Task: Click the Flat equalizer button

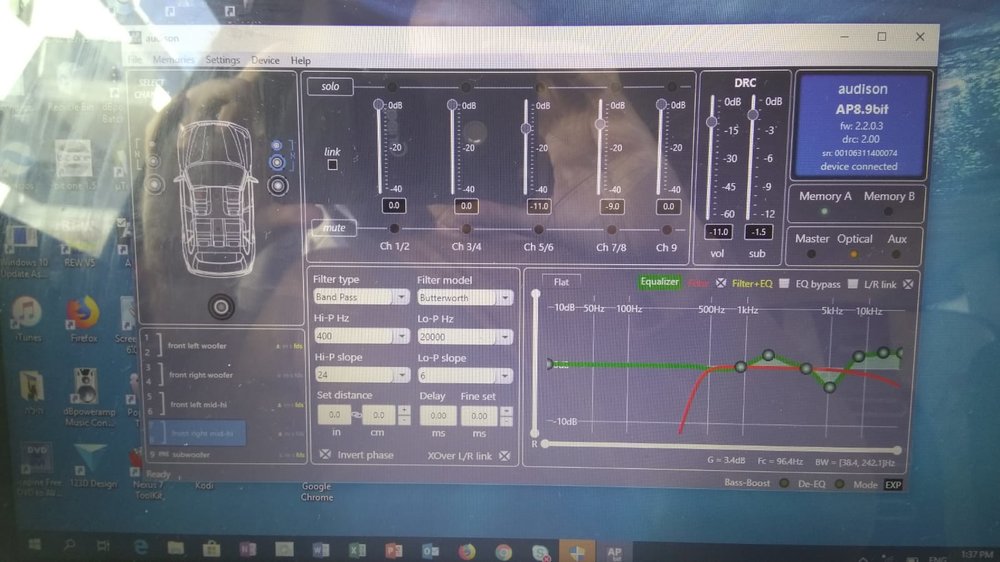Action: [561, 282]
